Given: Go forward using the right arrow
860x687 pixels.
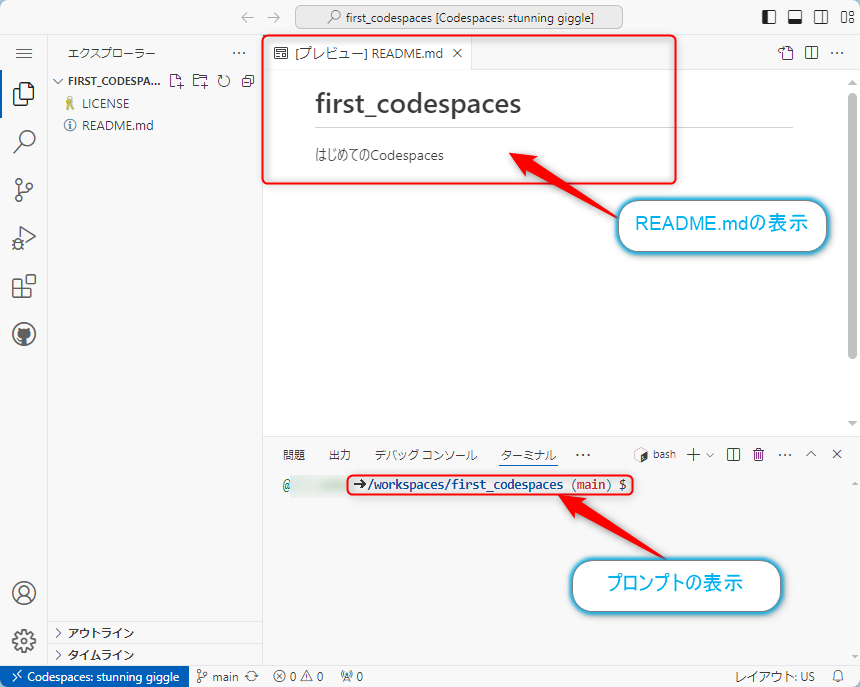Looking at the screenshot, I should tap(274, 18).
